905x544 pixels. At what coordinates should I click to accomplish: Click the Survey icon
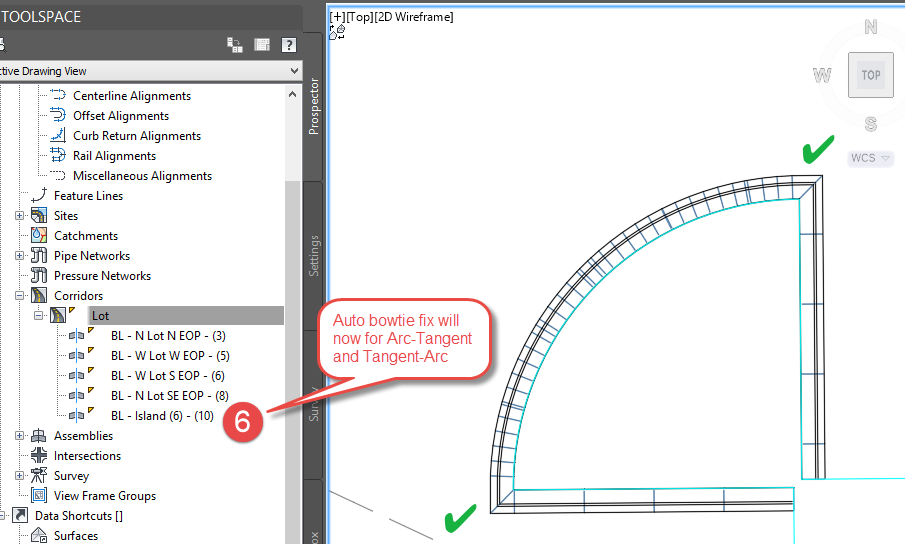coord(39,475)
